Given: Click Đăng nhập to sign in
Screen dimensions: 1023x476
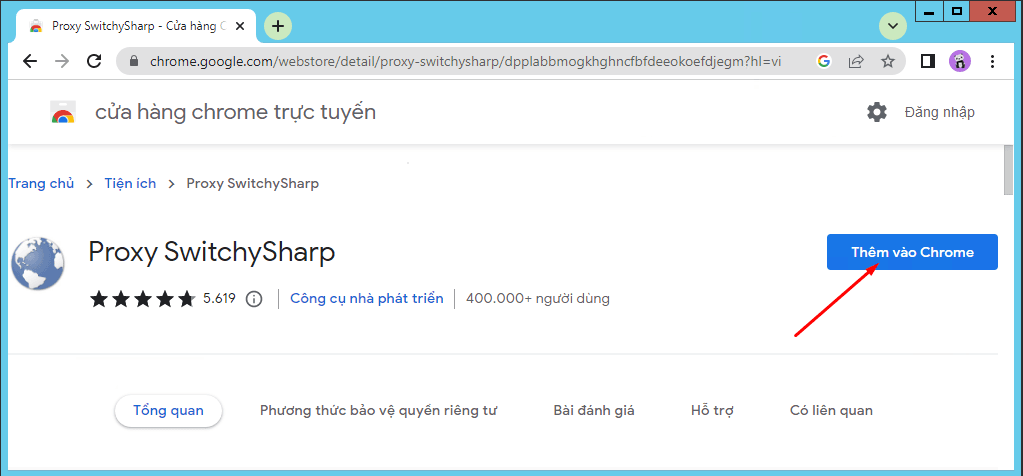Looking at the screenshot, I should tap(939, 112).
